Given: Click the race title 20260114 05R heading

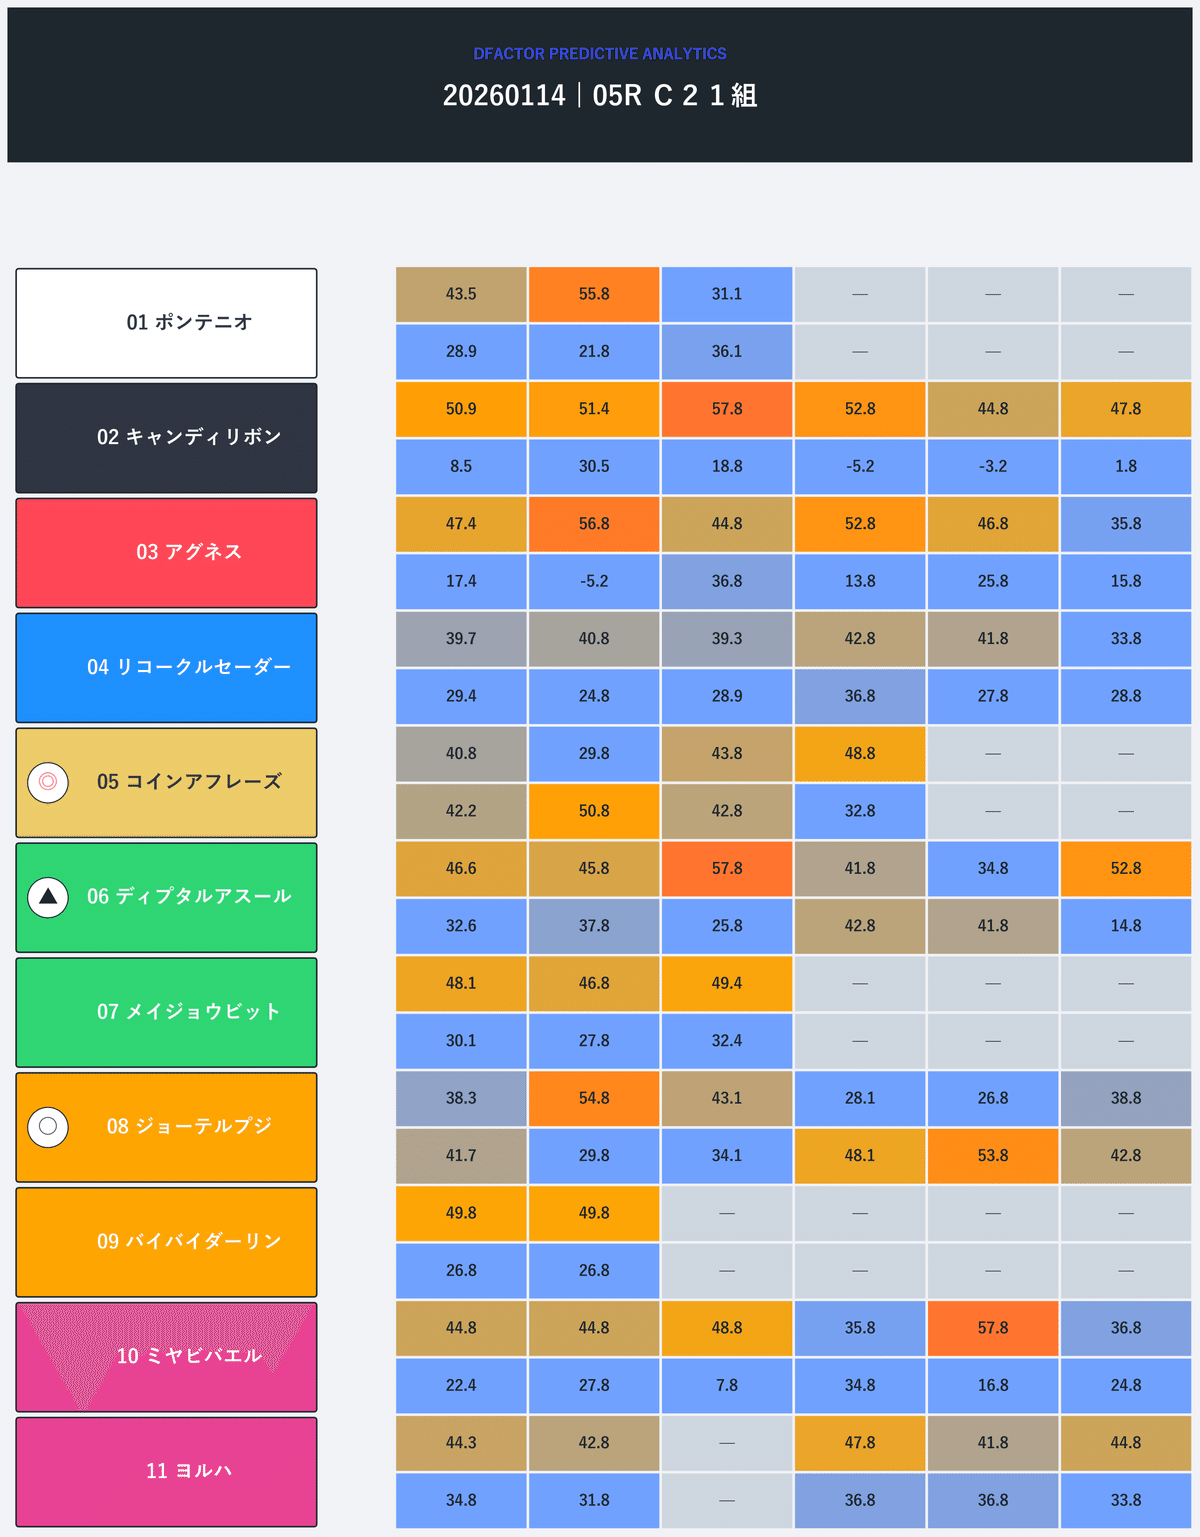Looking at the screenshot, I should [600, 96].
